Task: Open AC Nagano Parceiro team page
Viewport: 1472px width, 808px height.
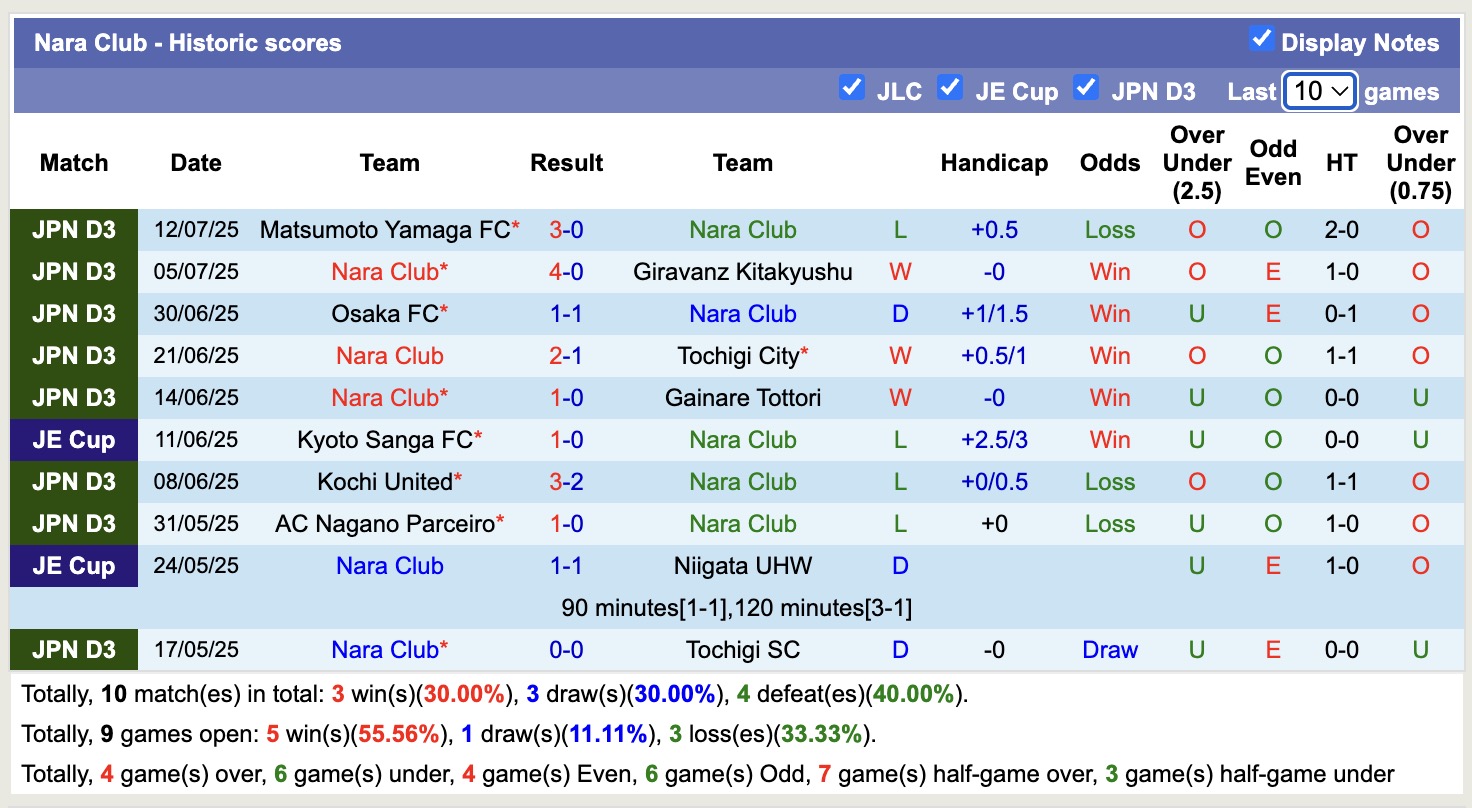Action: click(384, 524)
